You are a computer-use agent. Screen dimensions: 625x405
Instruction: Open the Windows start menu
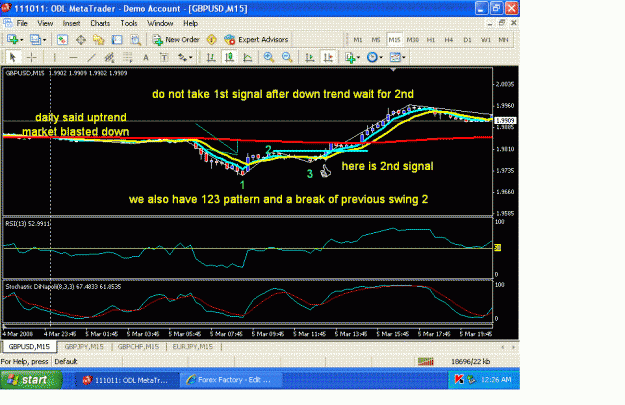tap(31, 379)
